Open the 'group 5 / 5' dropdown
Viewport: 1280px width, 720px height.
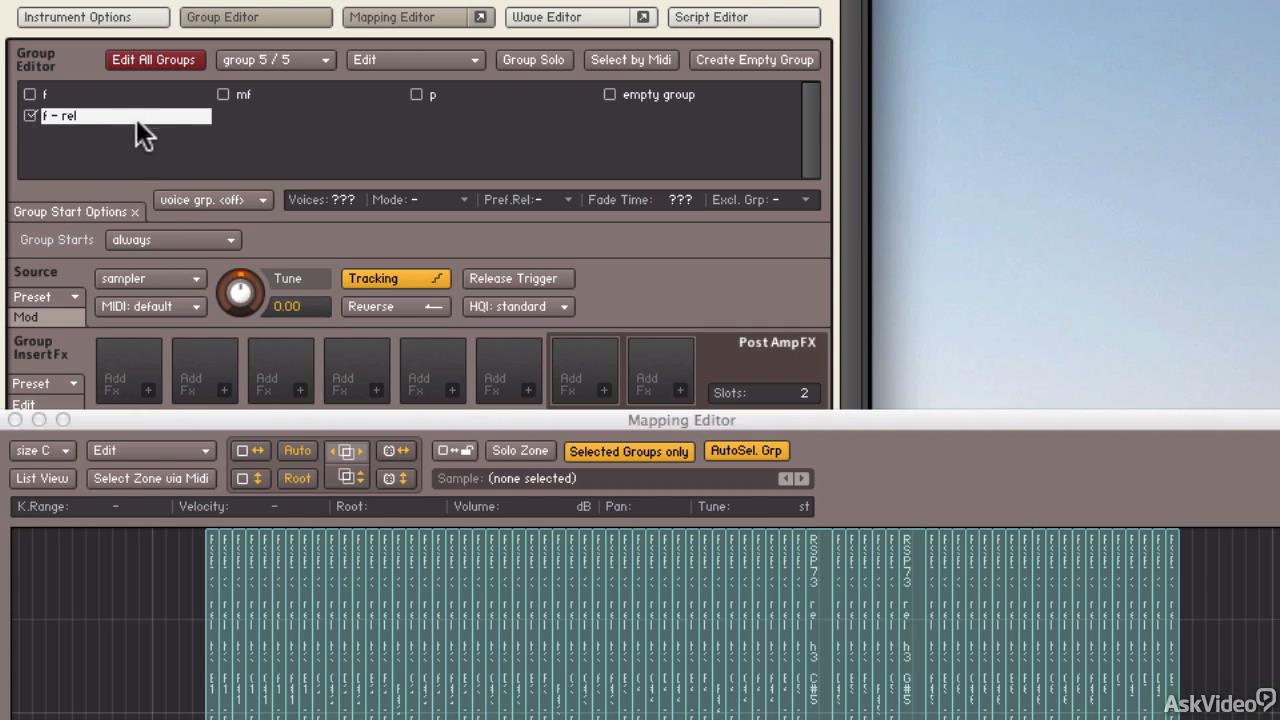click(x=275, y=60)
